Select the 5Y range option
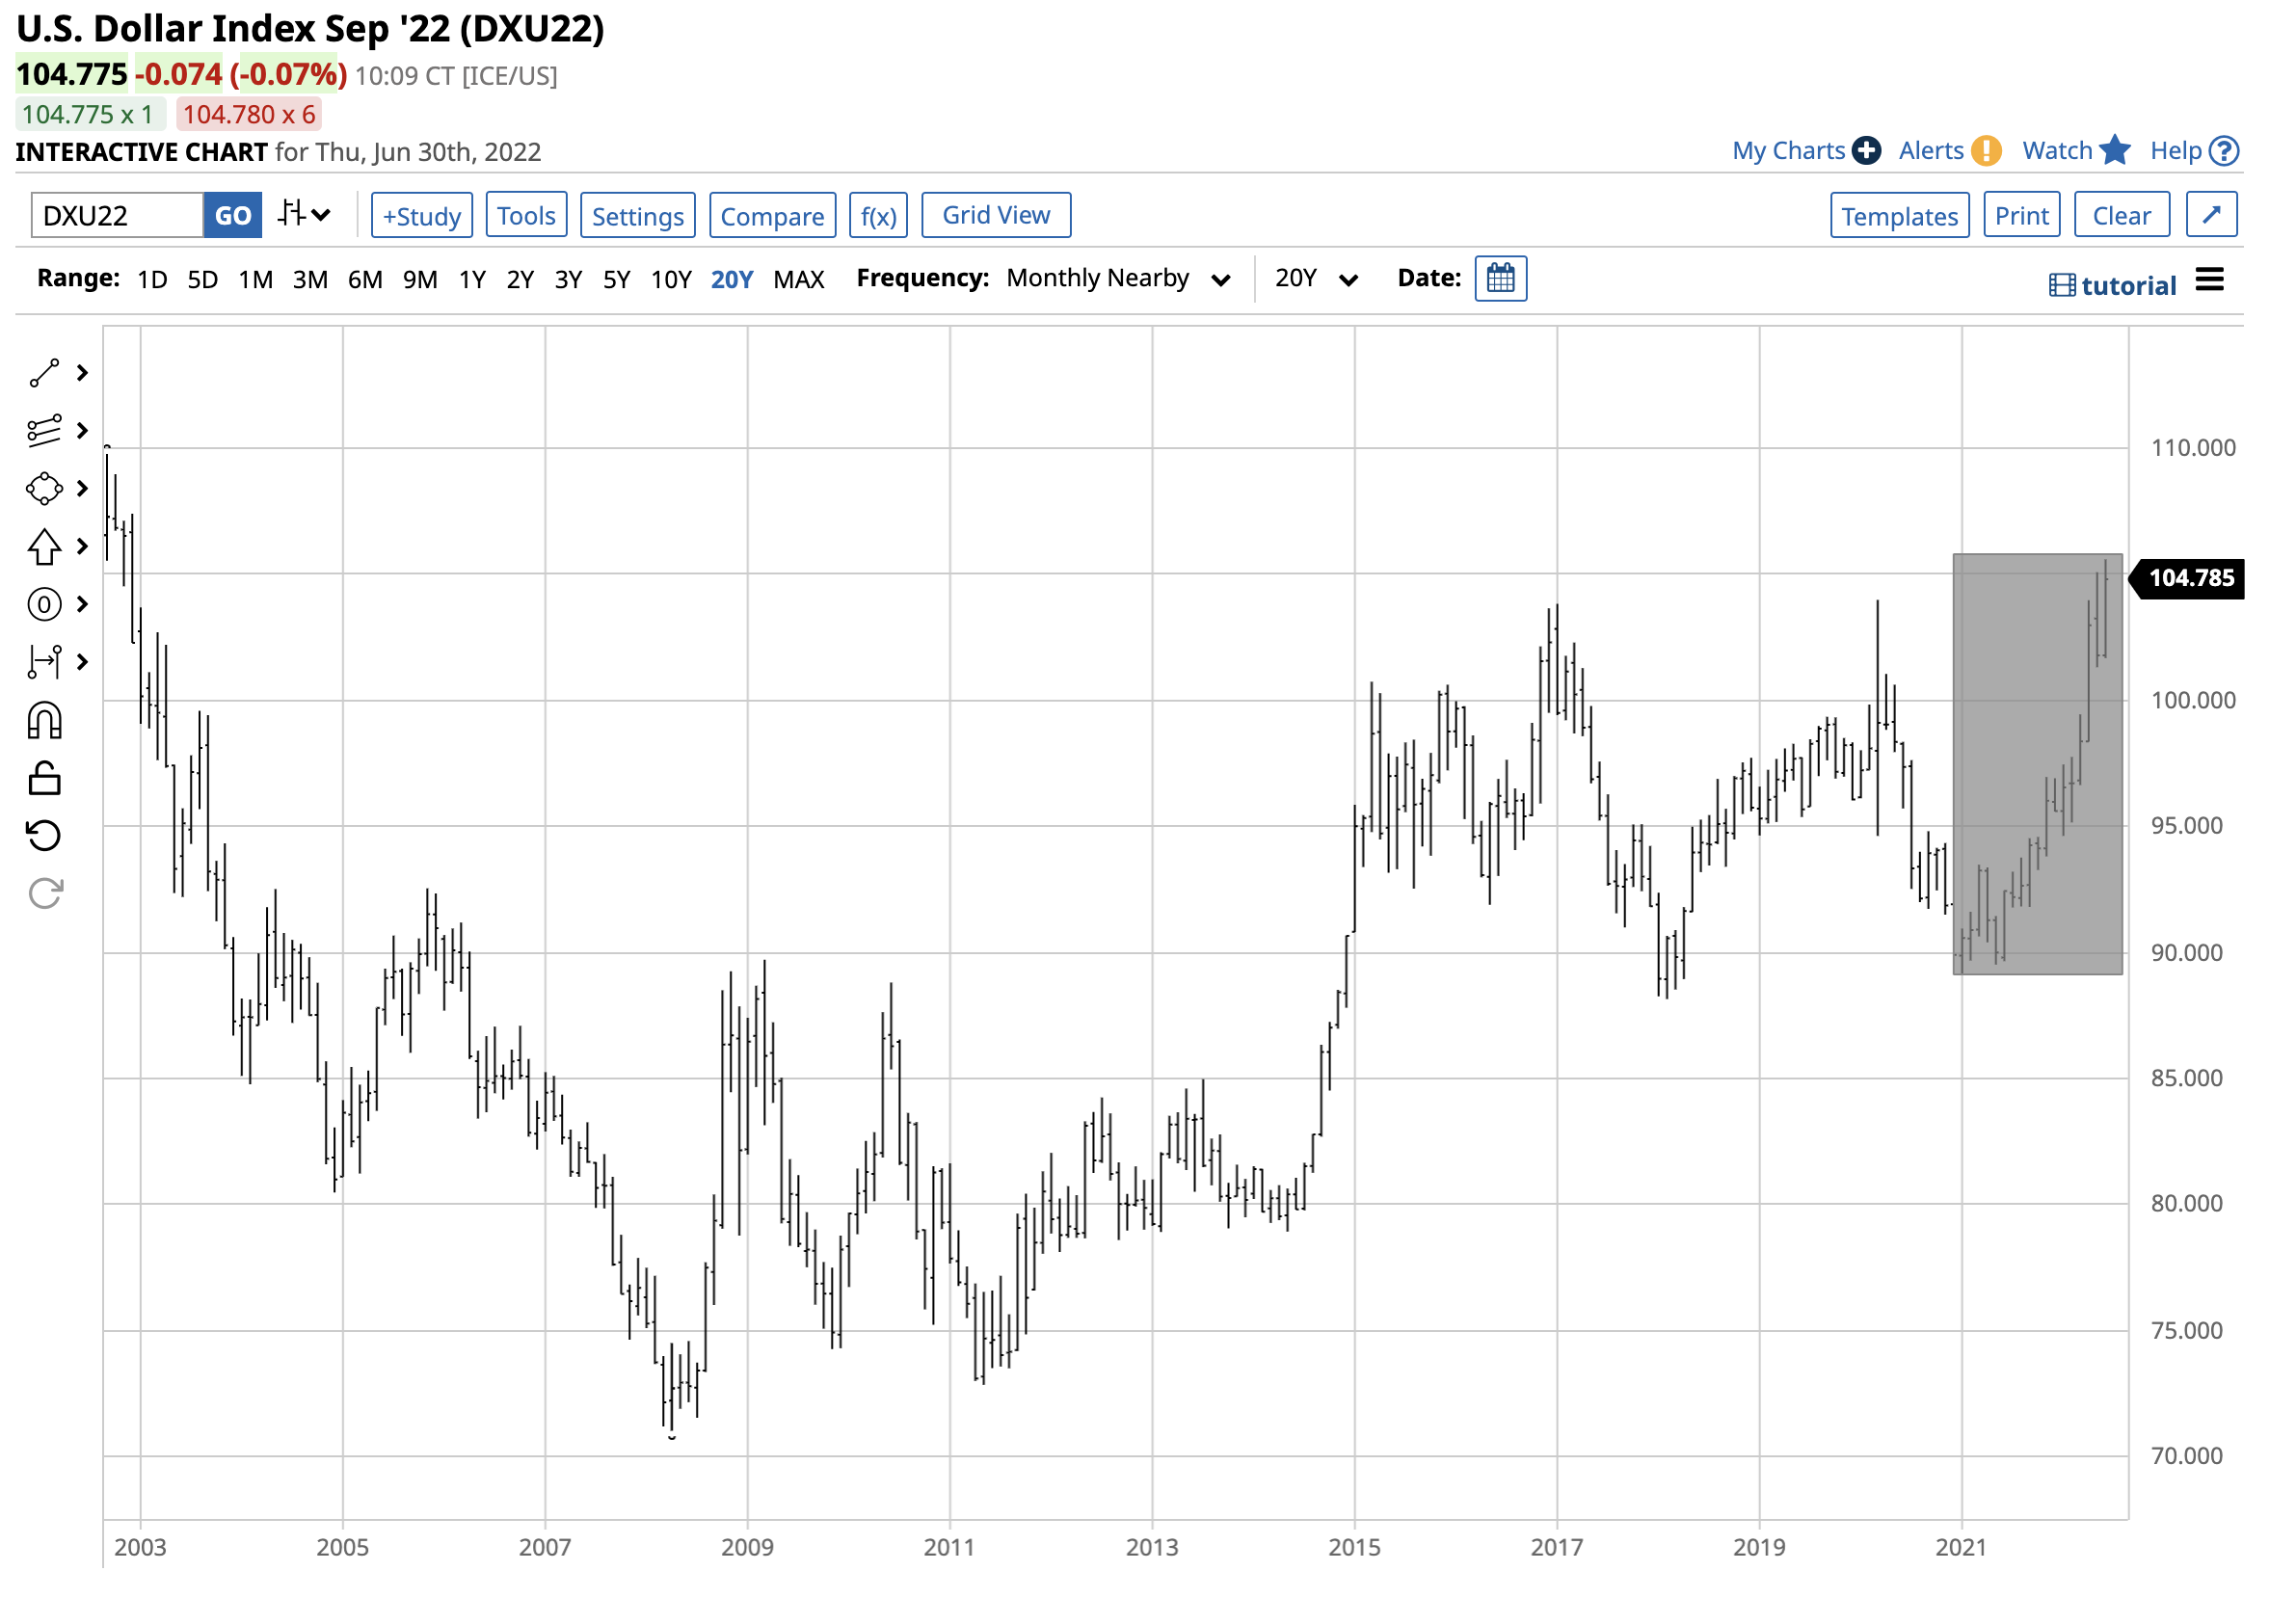The width and height of the screenshot is (2296, 1598). click(616, 280)
